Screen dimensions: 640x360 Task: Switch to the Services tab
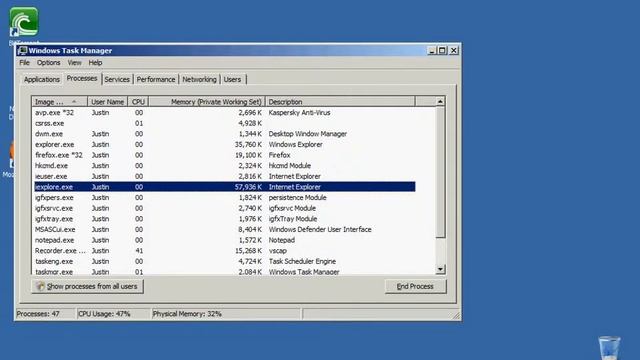pyautogui.click(x=117, y=80)
